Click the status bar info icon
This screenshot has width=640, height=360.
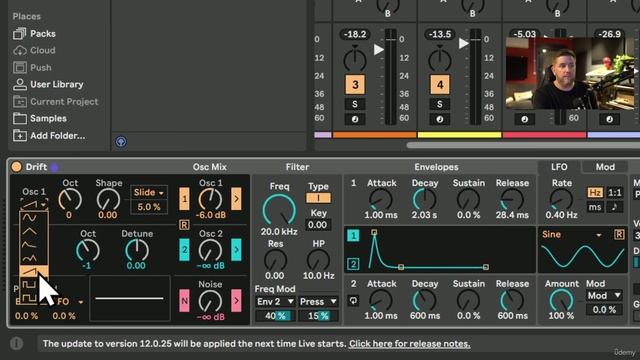(x=17, y=343)
